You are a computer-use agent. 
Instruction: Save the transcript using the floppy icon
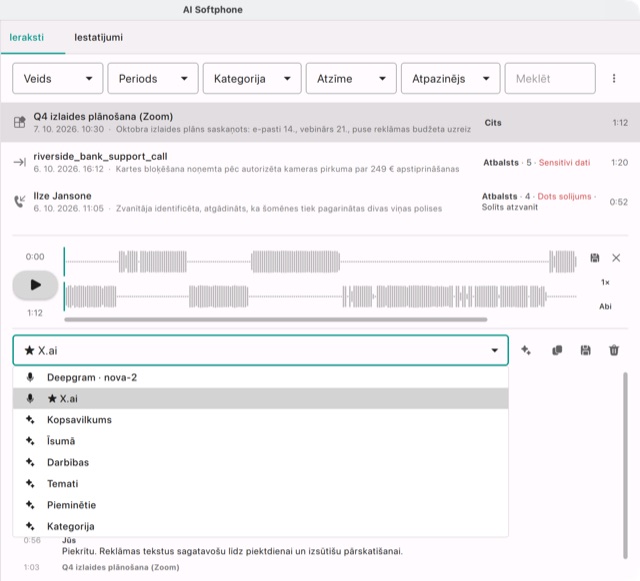click(585, 350)
